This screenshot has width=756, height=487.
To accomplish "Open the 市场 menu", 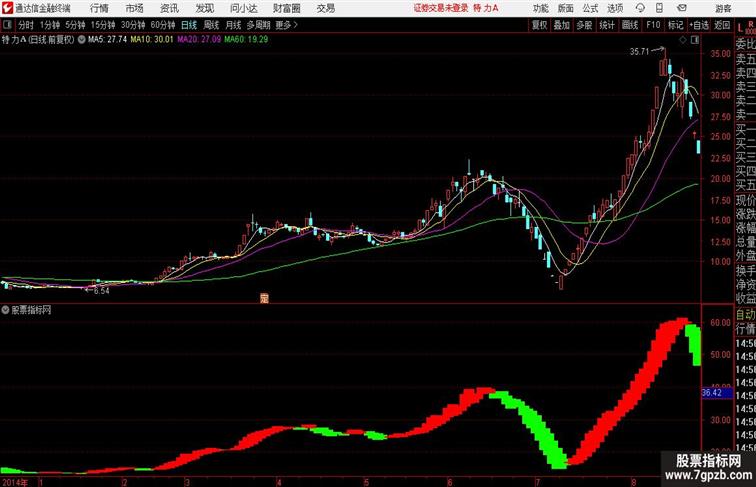I will (x=135, y=8).
